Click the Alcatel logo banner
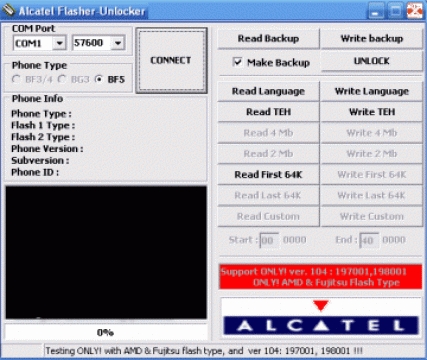427x360 pixels. click(321, 317)
